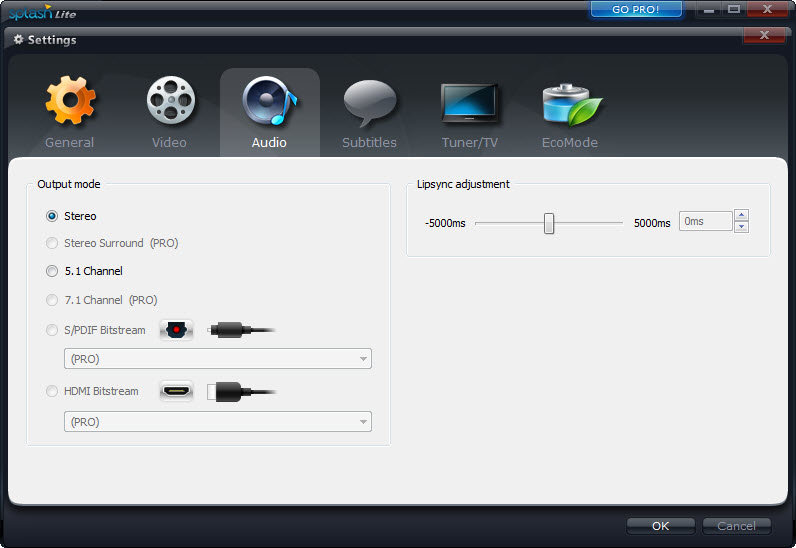Viewport: 796px width, 548px height.
Task: Open Tuner/TV television icon
Action: (470, 103)
